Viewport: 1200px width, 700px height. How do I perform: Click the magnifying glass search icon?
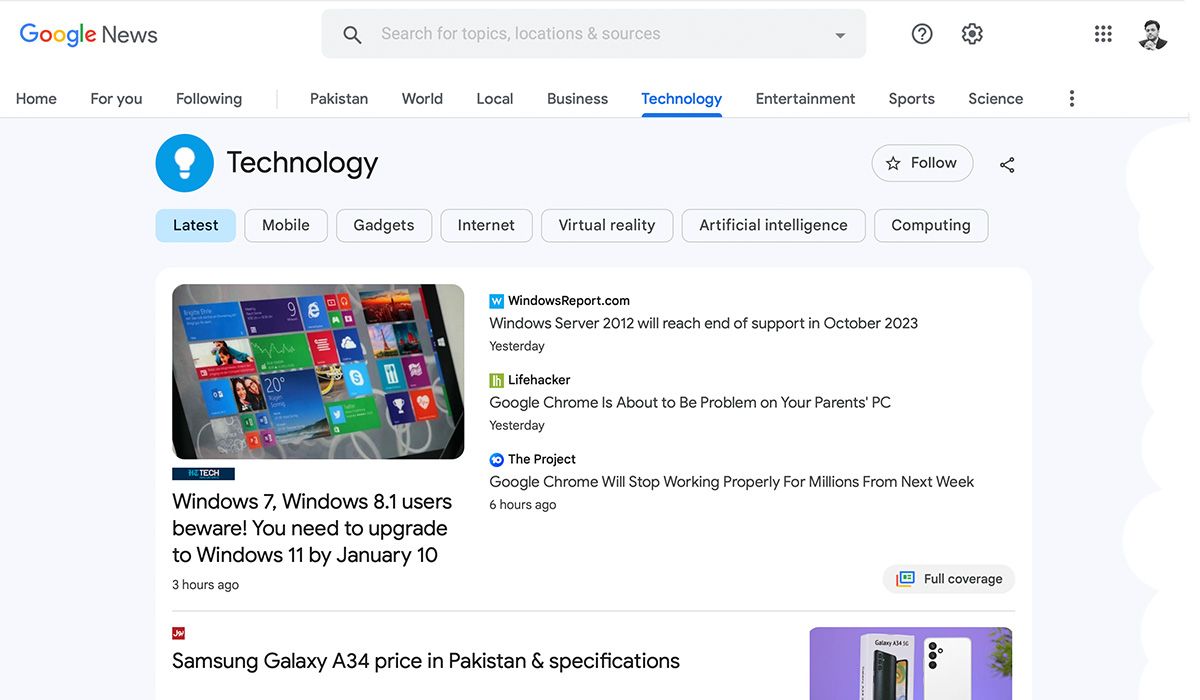coord(352,35)
